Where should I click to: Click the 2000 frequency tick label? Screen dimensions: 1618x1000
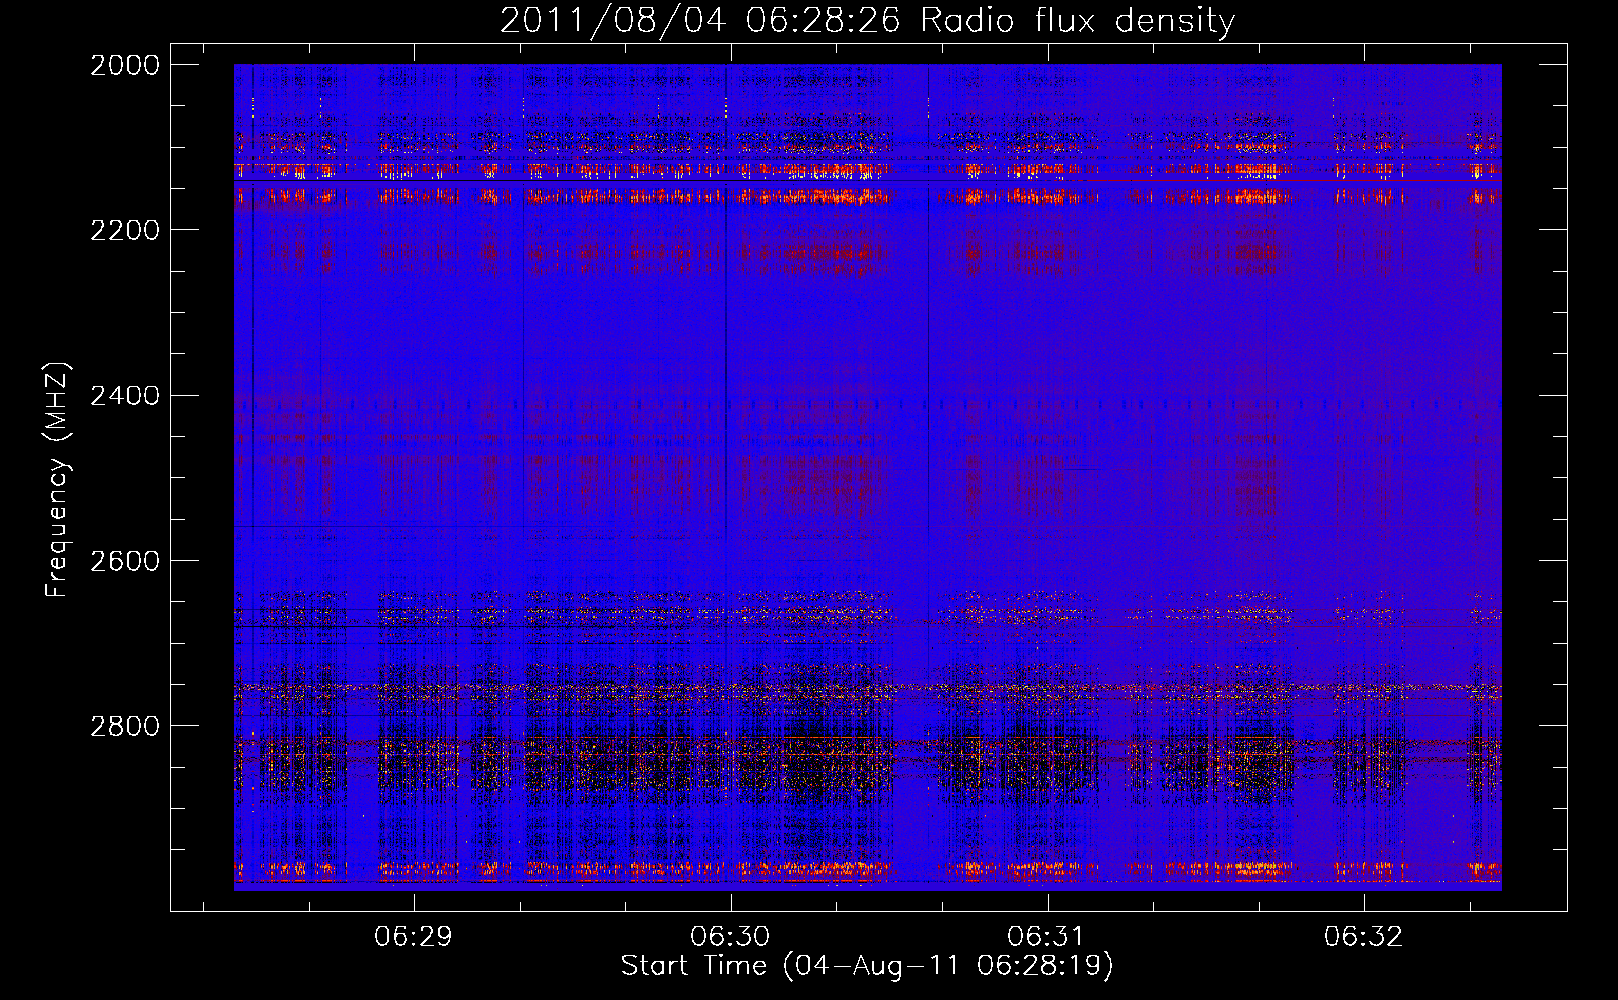point(125,65)
